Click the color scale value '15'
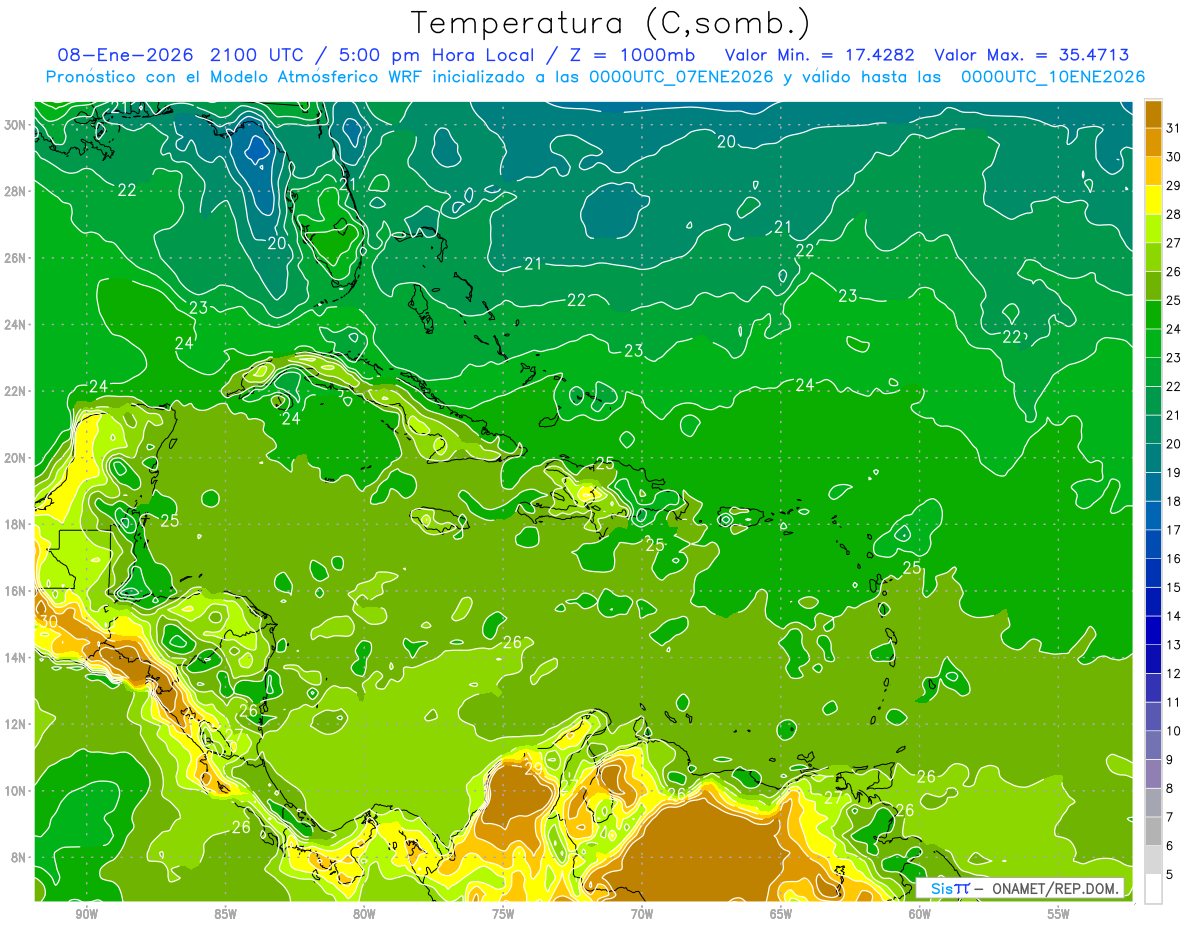 click(x=1174, y=587)
